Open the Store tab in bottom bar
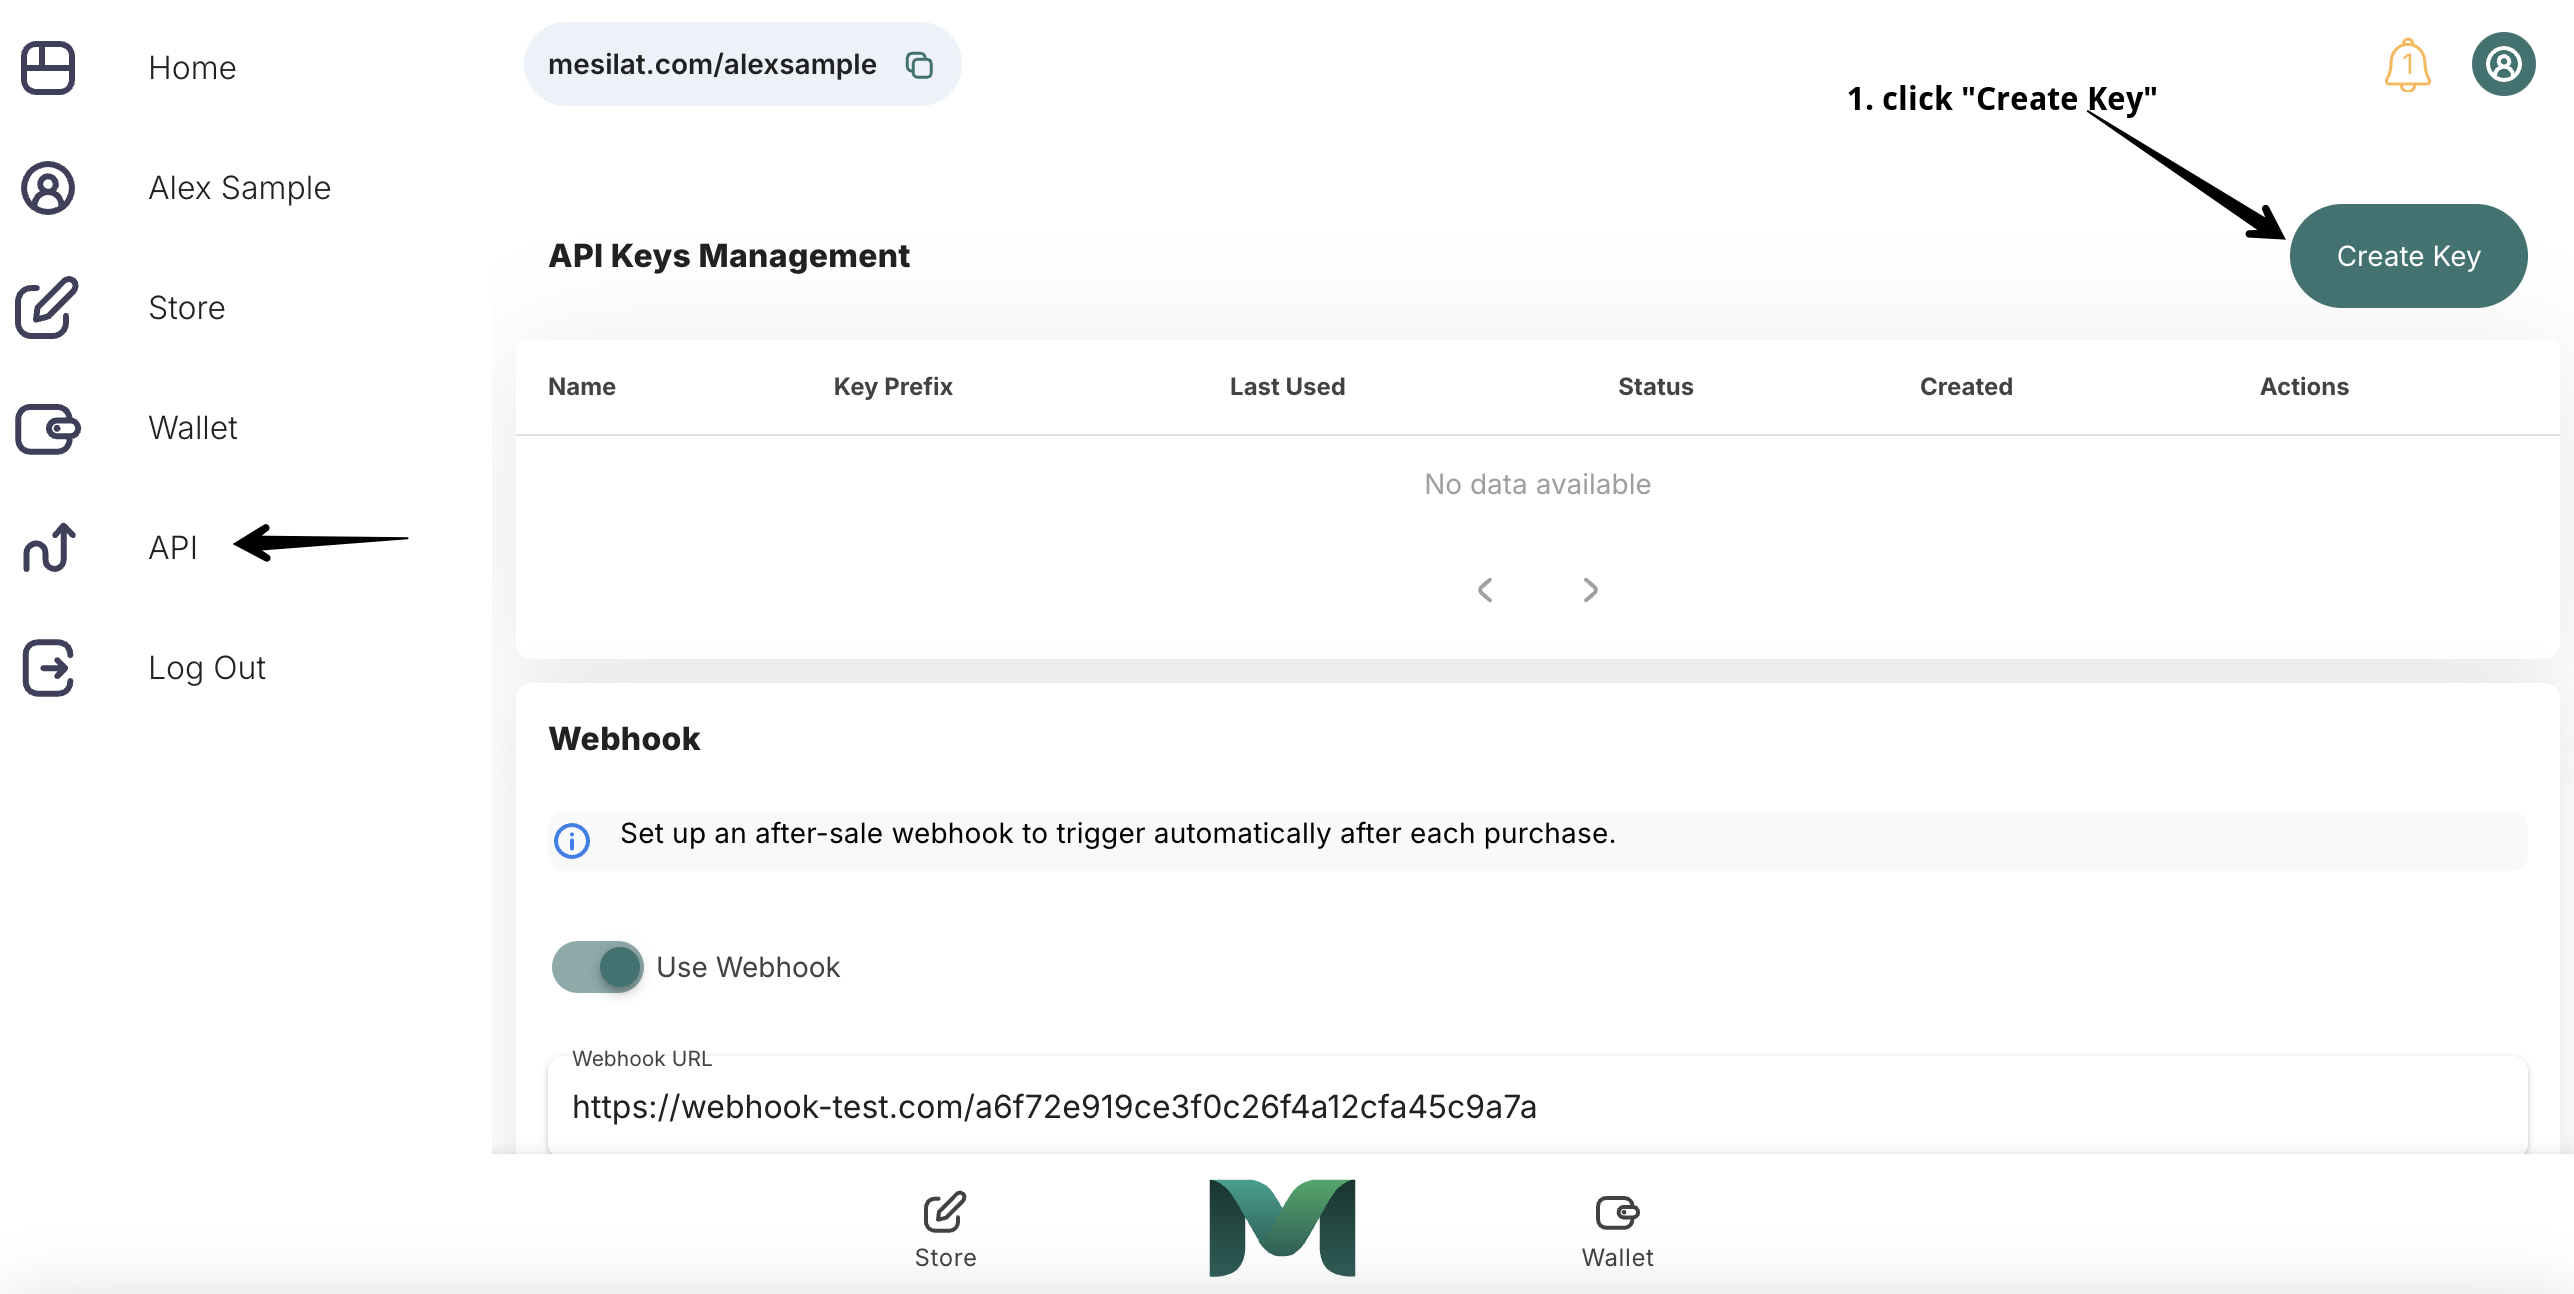The image size is (2574, 1294). click(x=945, y=1230)
